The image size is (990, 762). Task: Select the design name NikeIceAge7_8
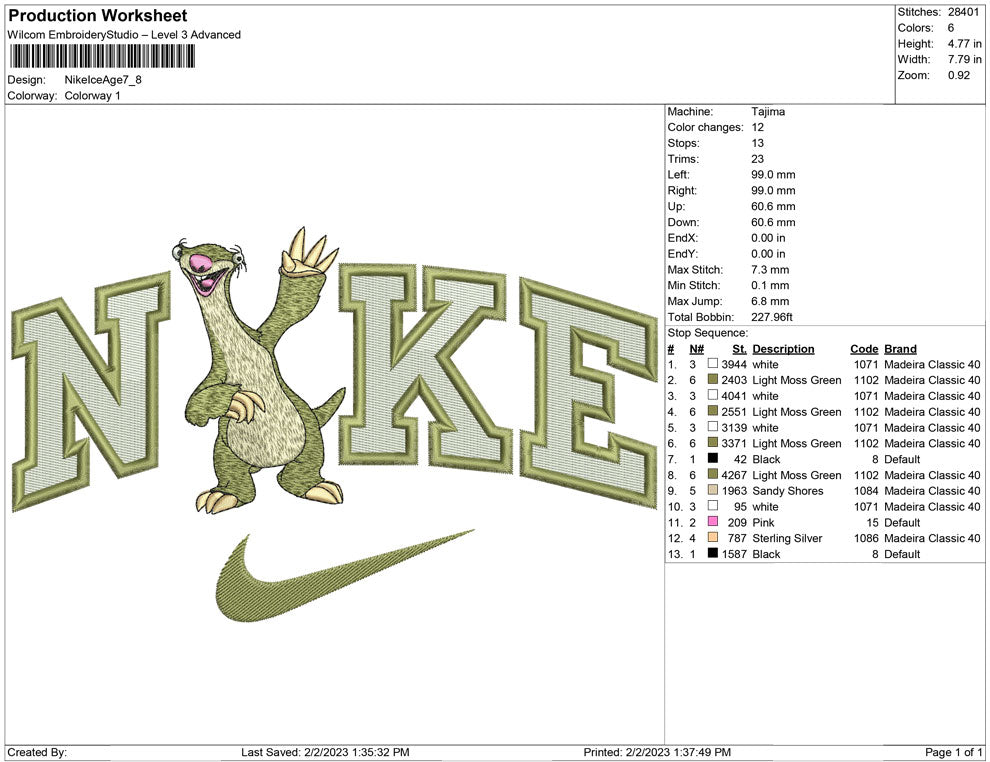(x=103, y=80)
